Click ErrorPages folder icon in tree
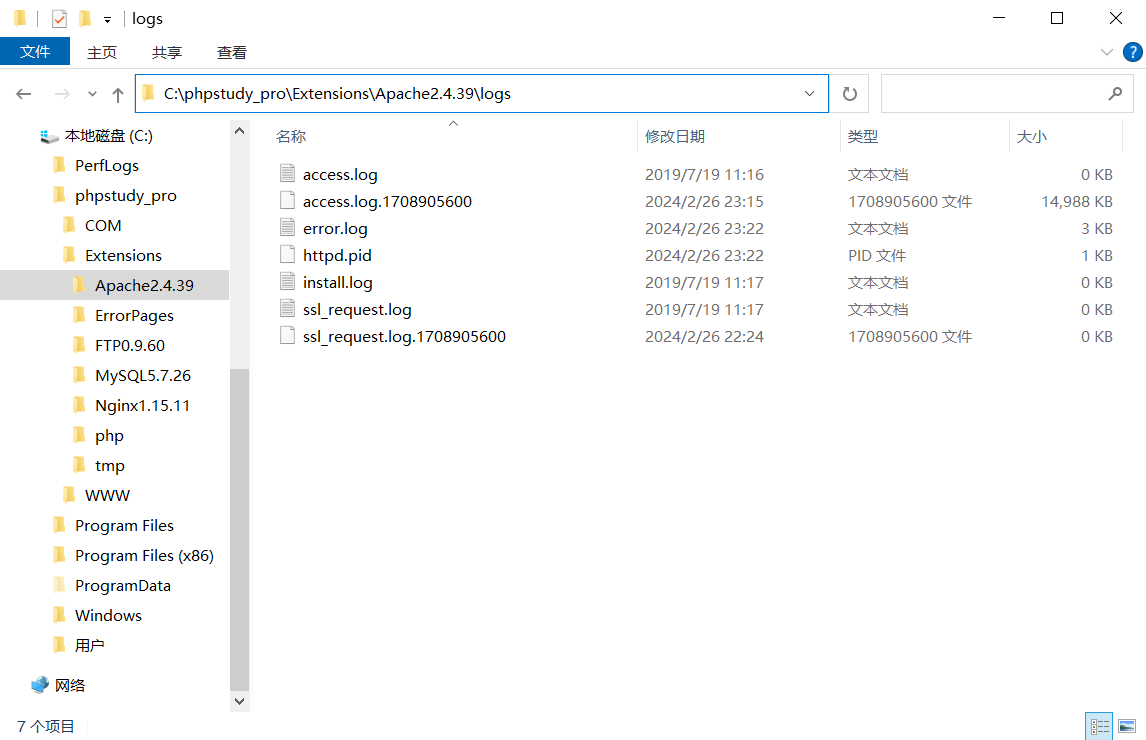1146x740 pixels. (x=80, y=314)
